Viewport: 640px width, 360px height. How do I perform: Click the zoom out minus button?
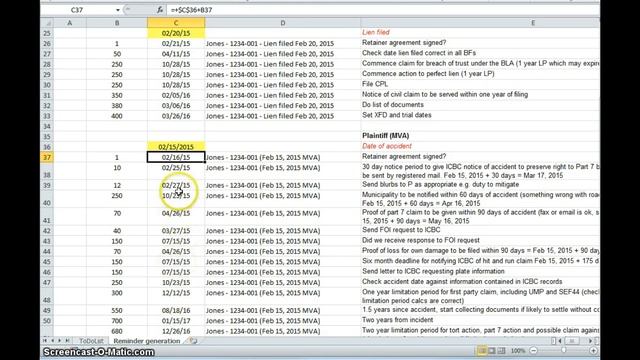[533, 351]
